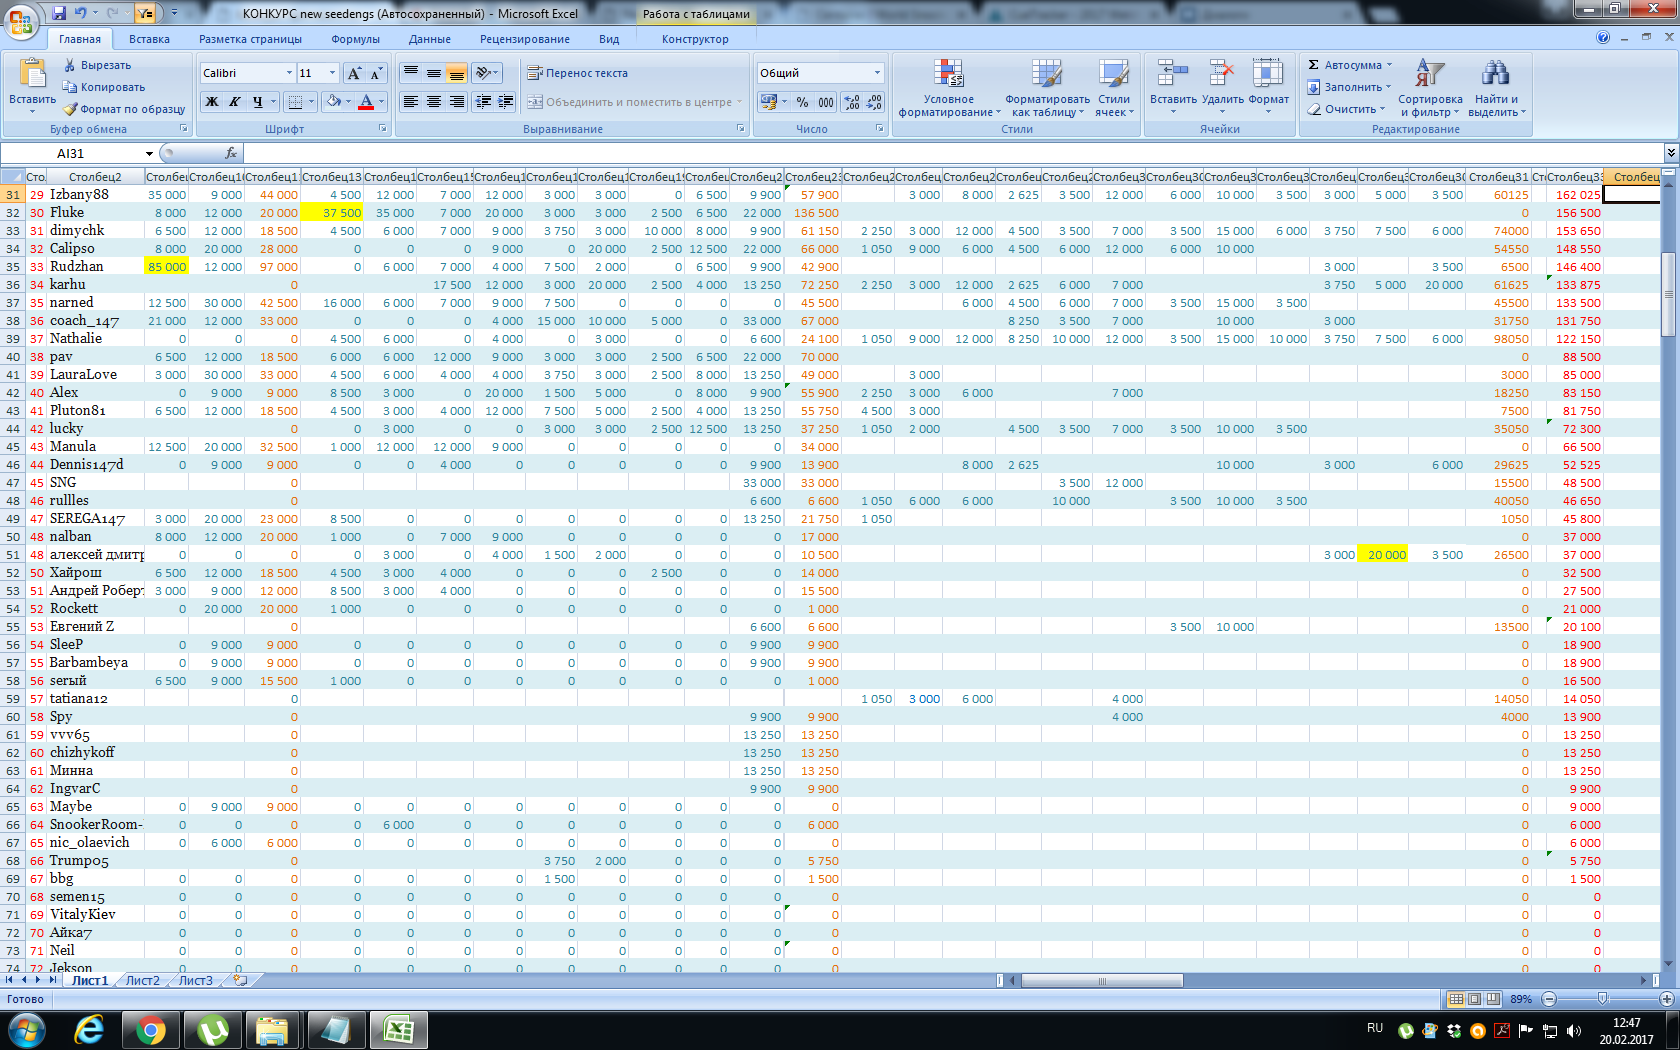Screen dimensions: 1680x1050
Task: Toggle italic text formatting
Action: [235, 102]
